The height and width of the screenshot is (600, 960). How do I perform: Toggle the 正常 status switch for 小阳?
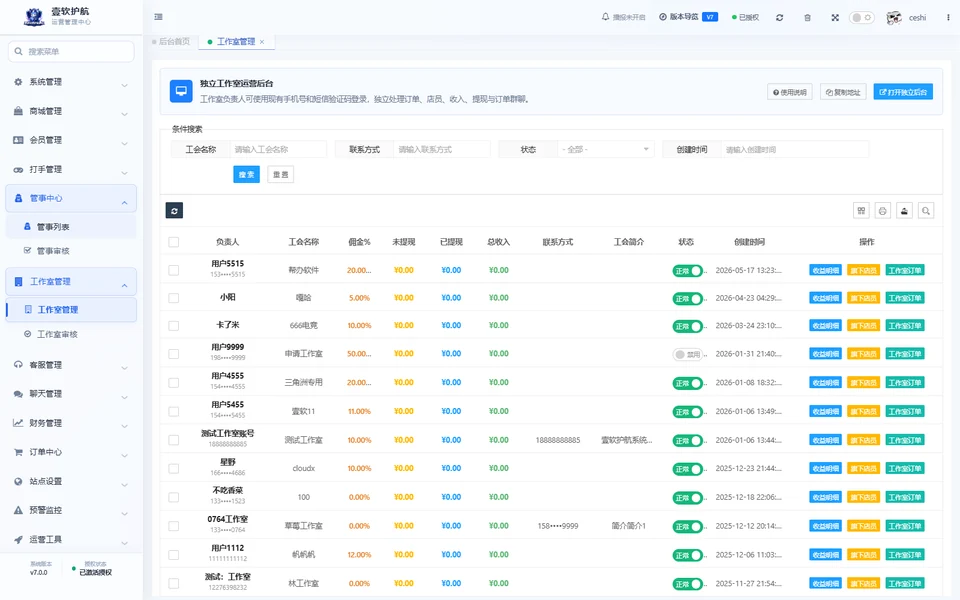pos(688,298)
